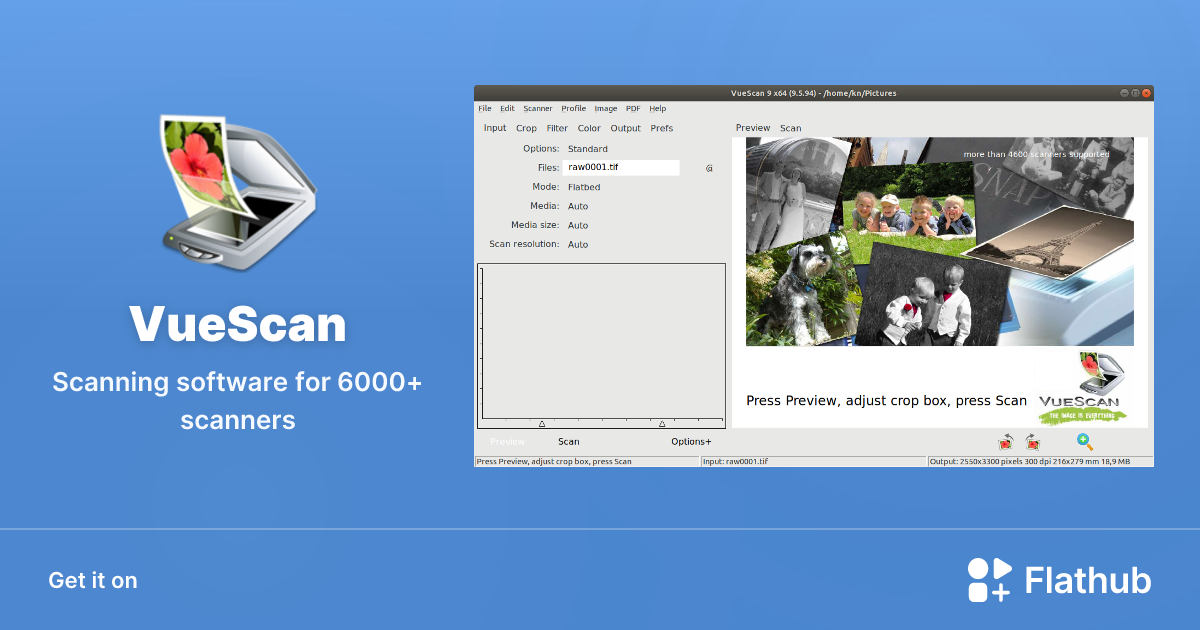This screenshot has width=1200, height=630.
Task: Open the PDF menu
Action: coord(633,108)
